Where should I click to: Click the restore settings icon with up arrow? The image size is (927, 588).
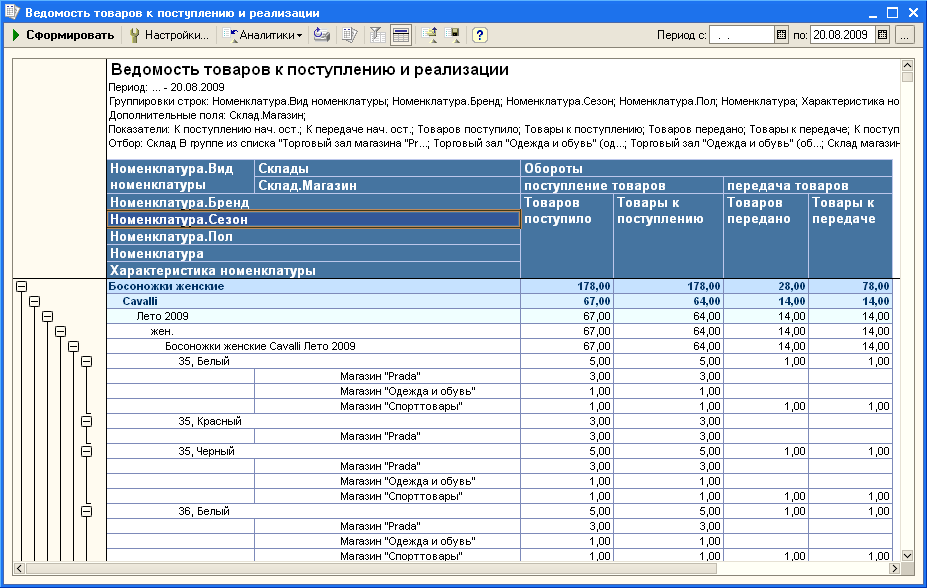429,35
